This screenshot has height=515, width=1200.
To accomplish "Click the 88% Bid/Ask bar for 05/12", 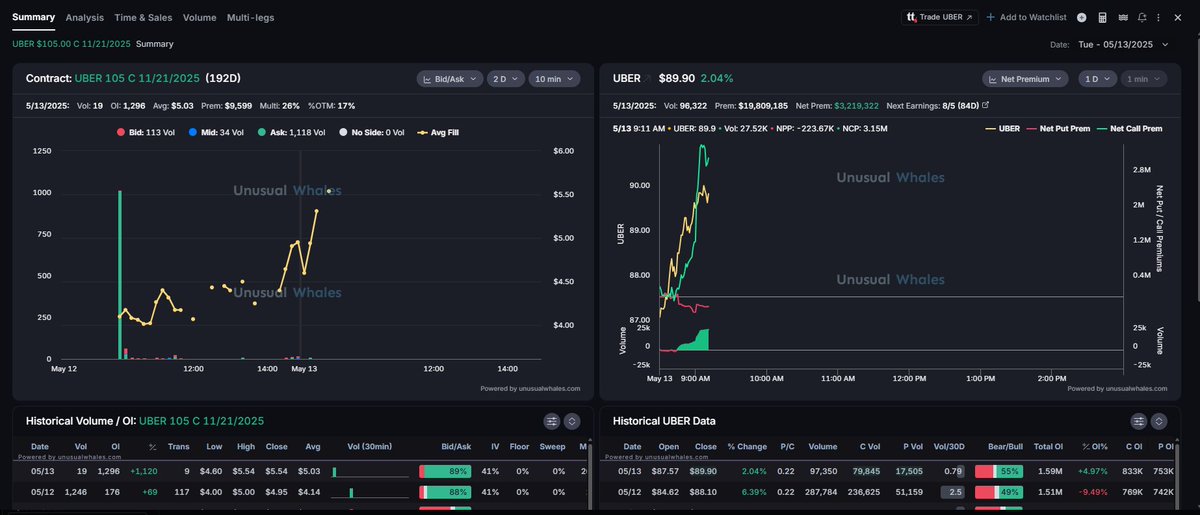I will [x=447, y=492].
